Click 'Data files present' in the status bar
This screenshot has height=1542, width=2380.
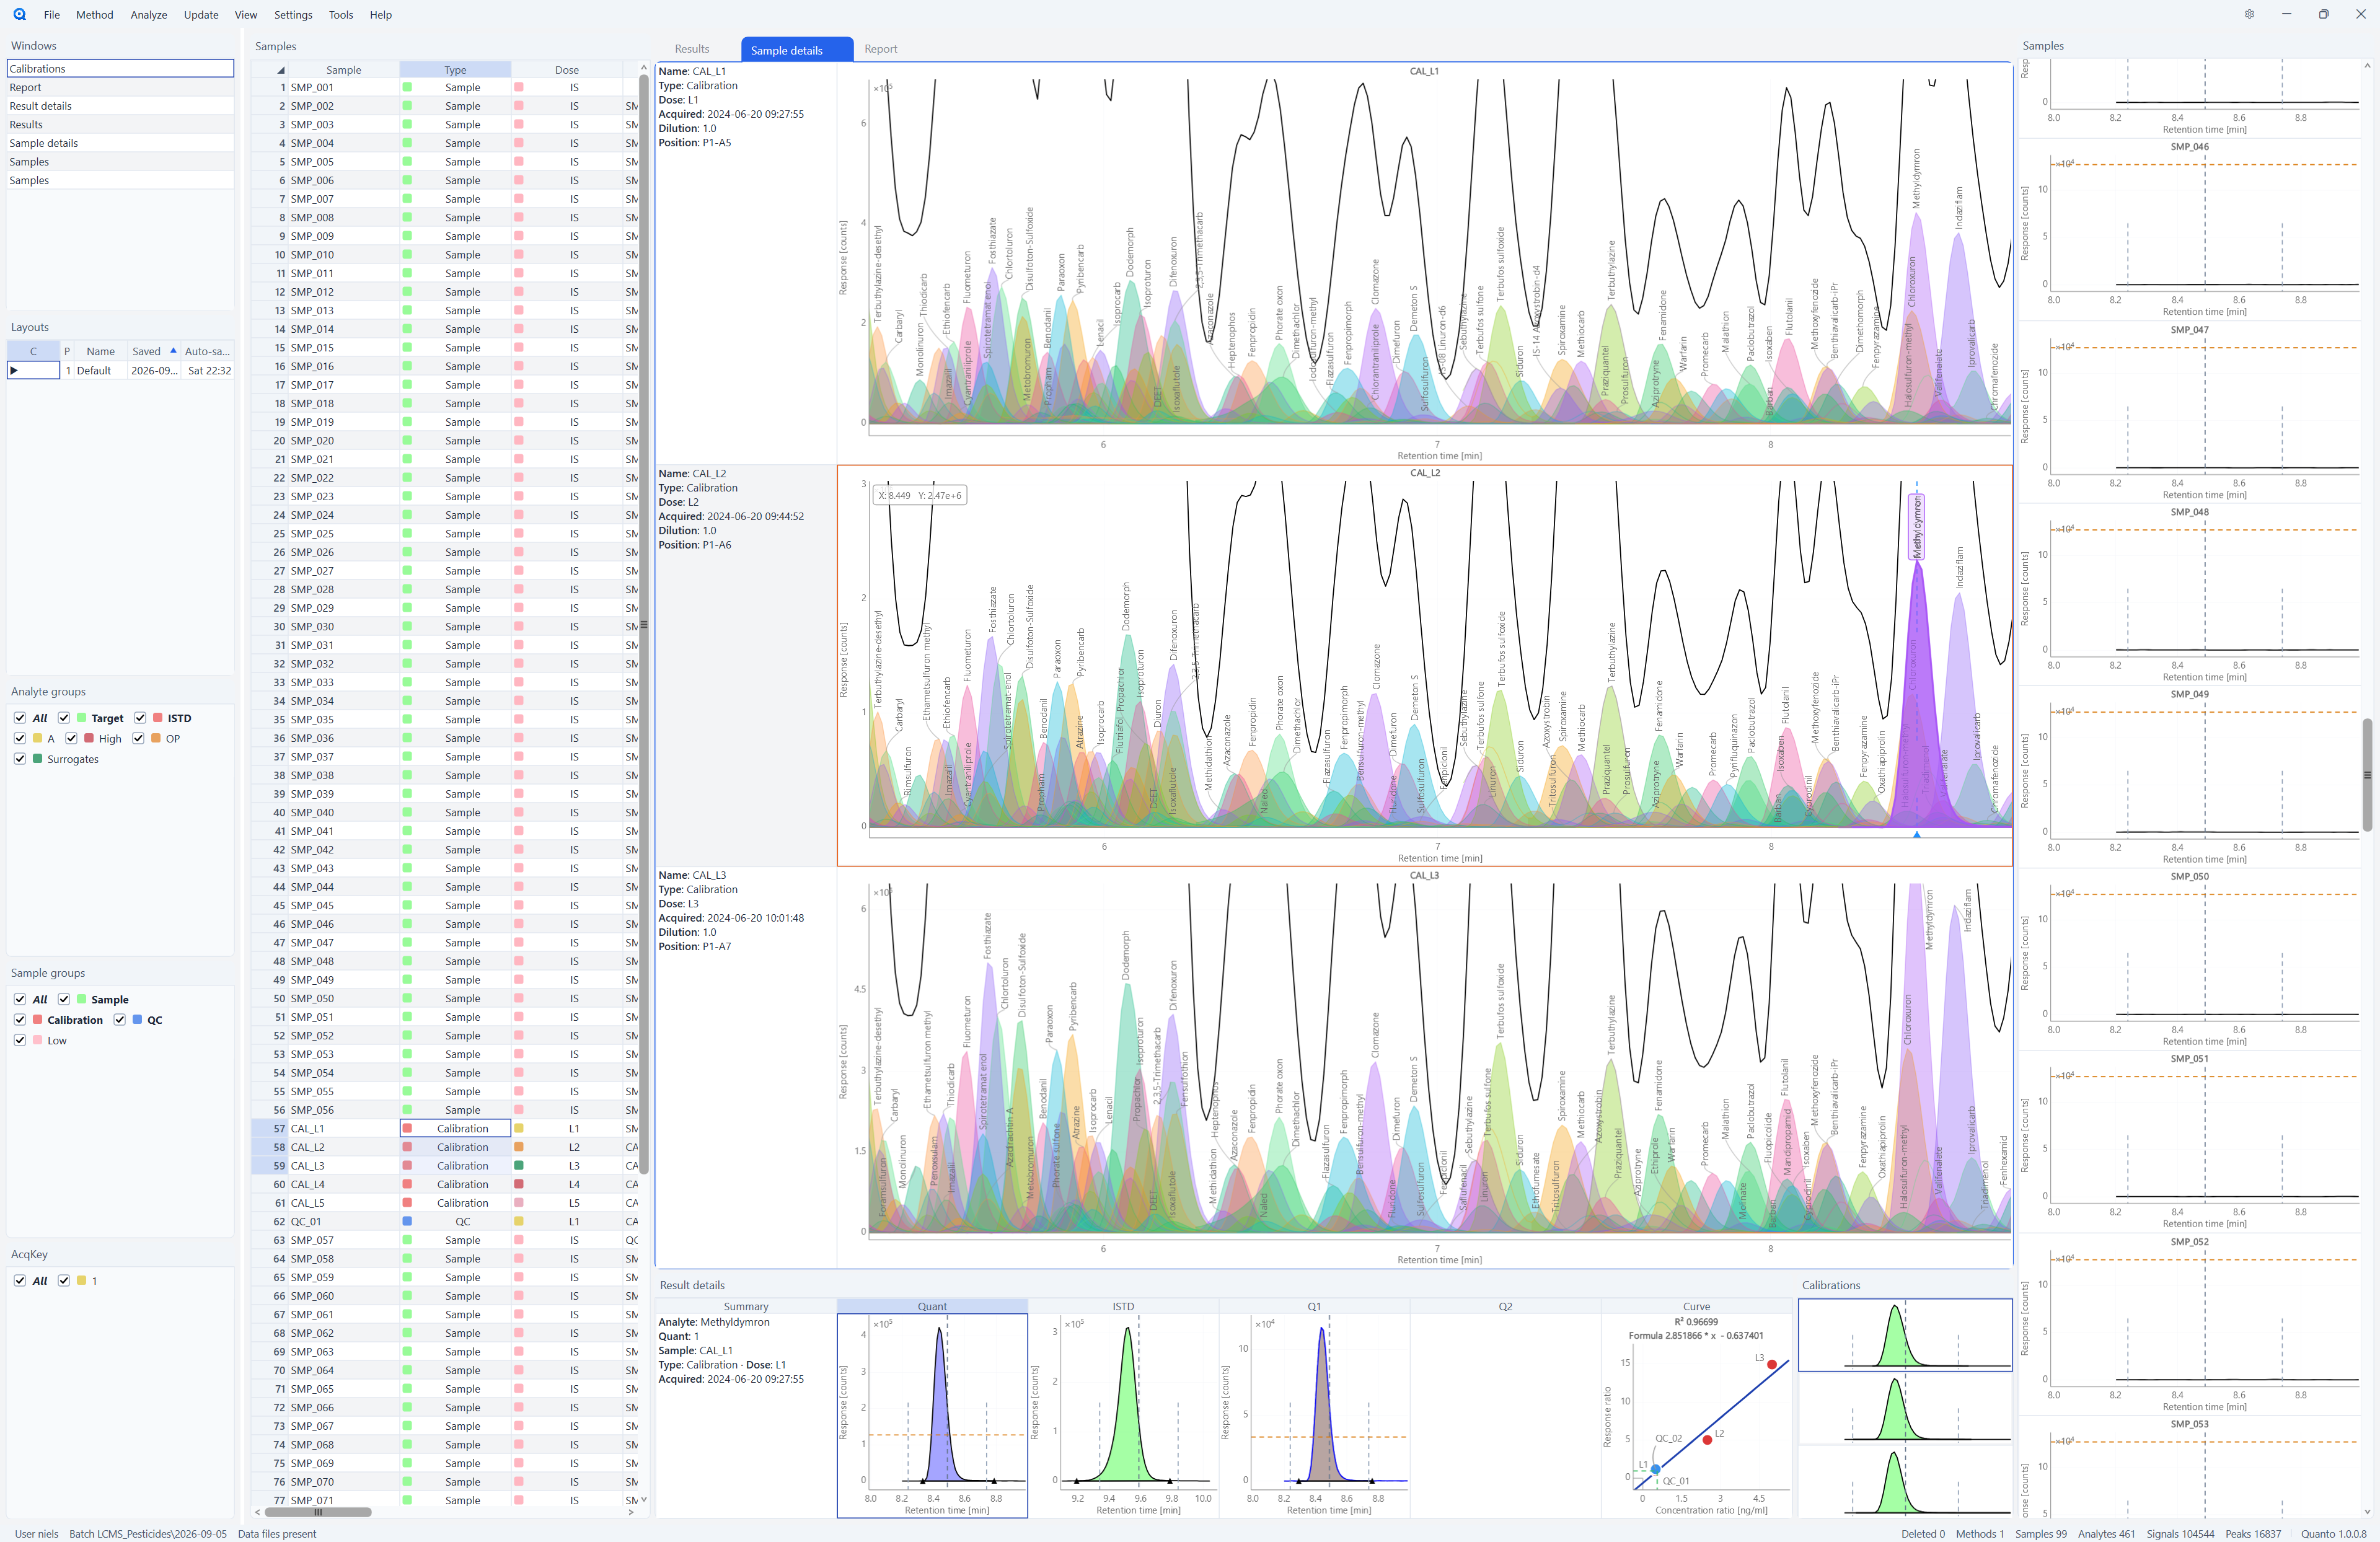pyautogui.click(x=277, y=1534)
